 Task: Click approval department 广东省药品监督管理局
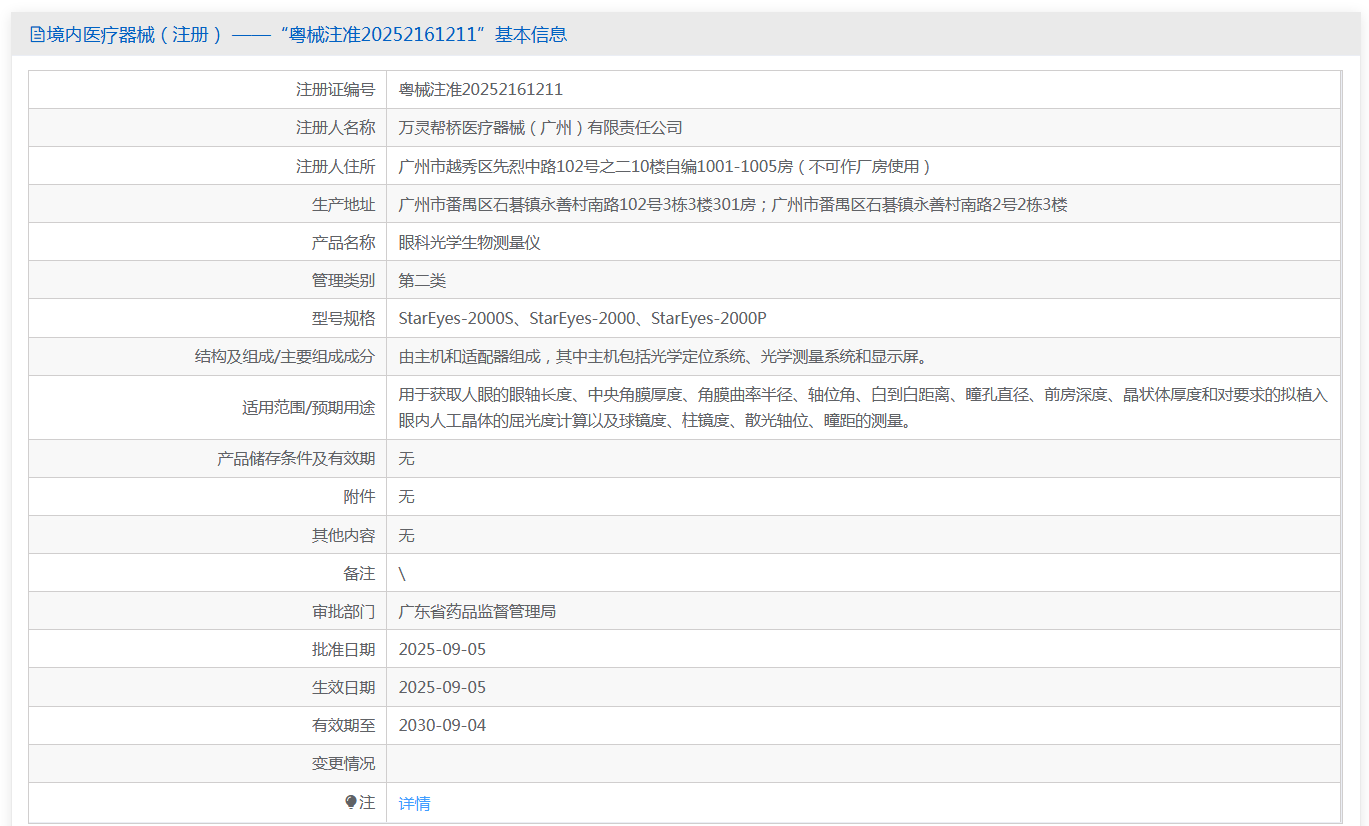(x=477, y=611)
